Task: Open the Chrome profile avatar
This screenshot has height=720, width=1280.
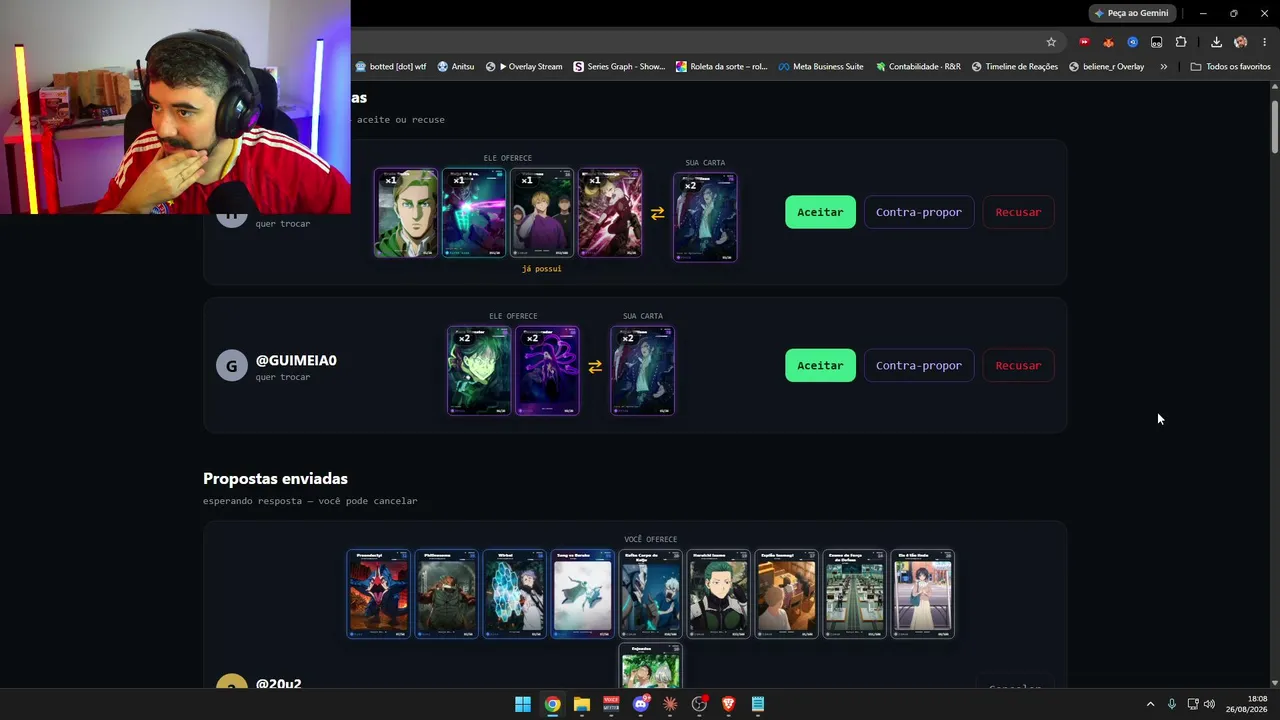Action: point(1241,42)
